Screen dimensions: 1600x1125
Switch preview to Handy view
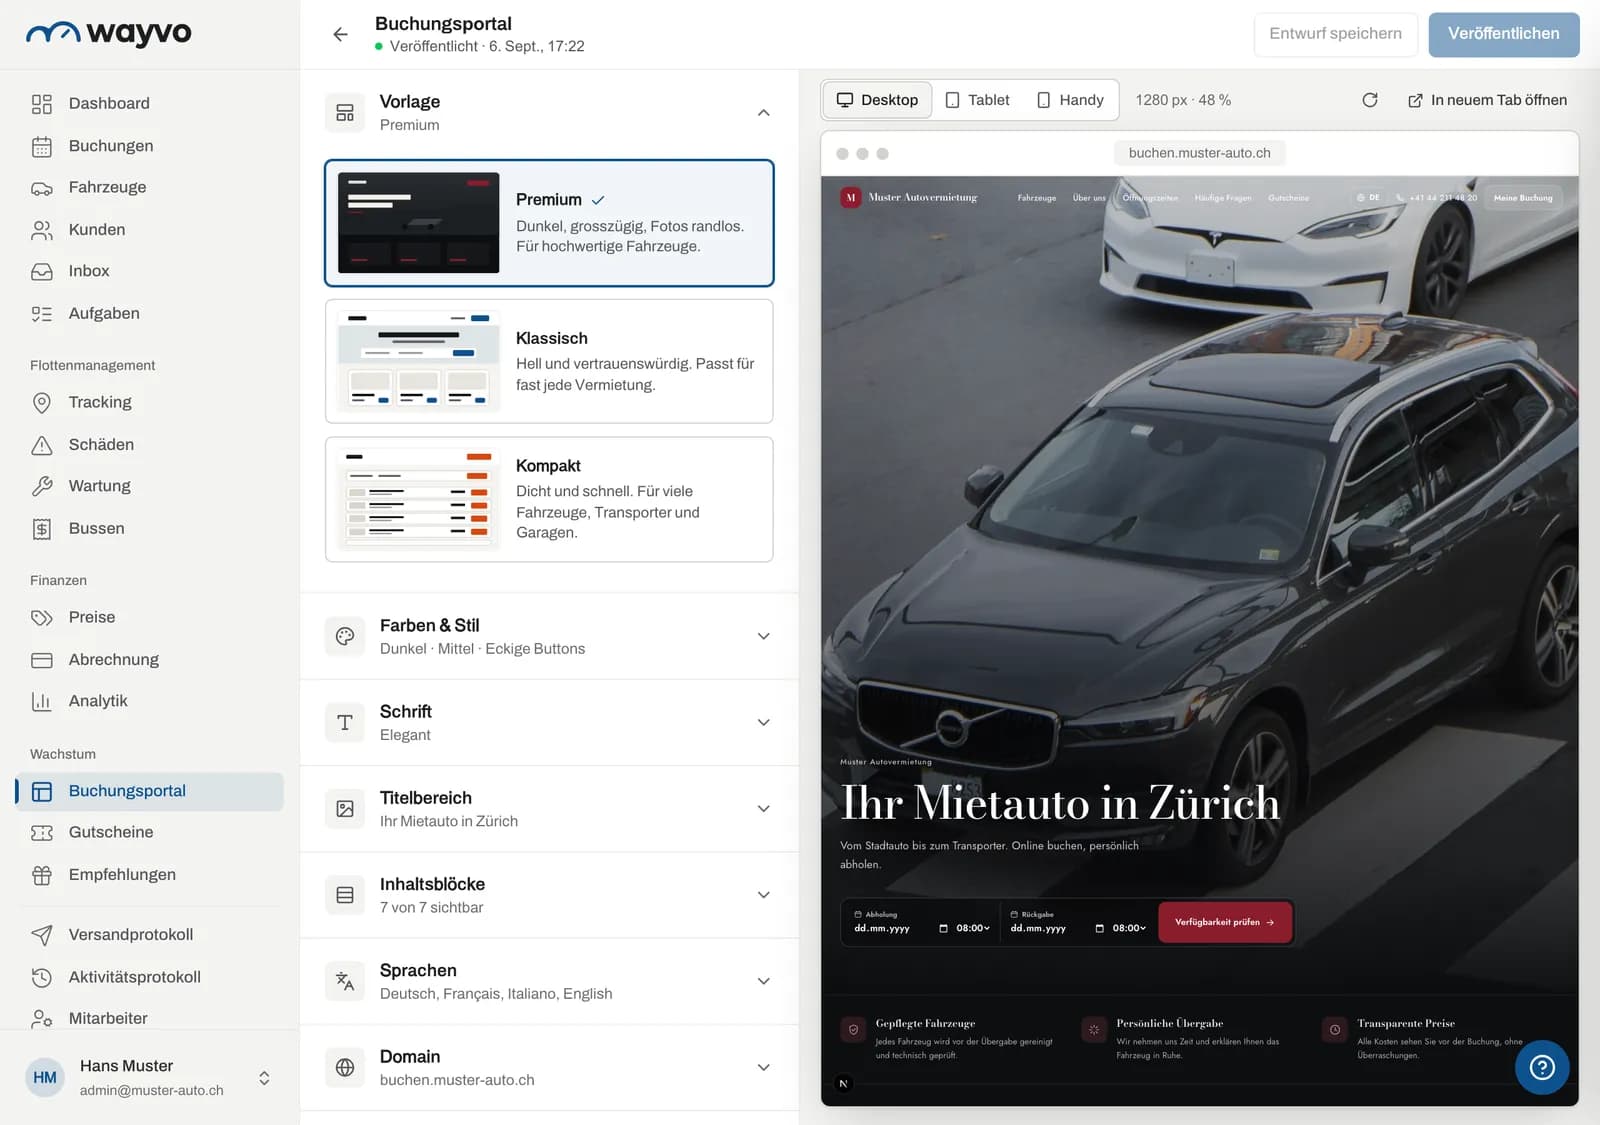[1070, 100]
